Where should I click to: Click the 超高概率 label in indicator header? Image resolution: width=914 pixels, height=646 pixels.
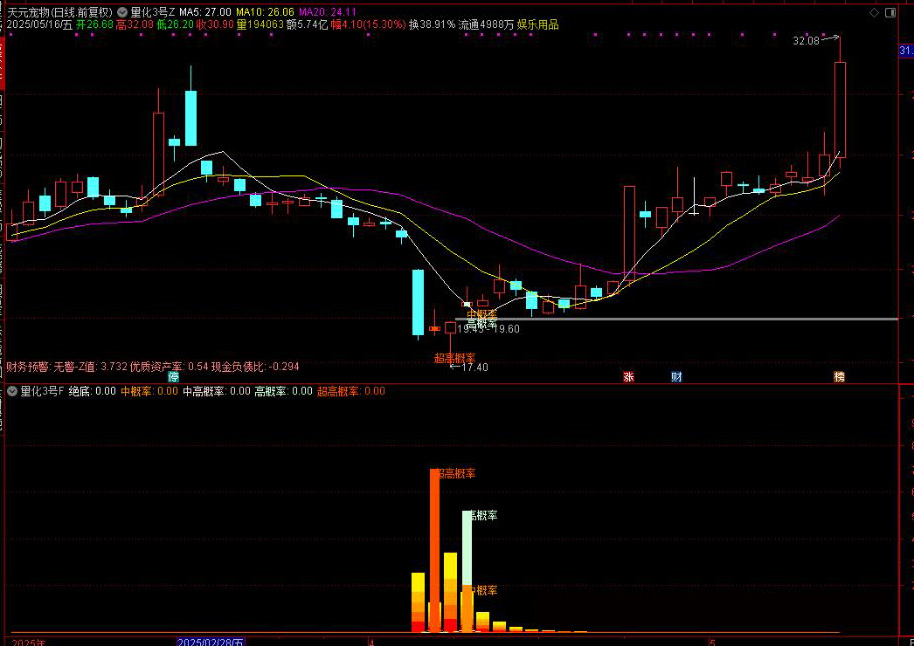pyautogui.click(x=350, y=392)
